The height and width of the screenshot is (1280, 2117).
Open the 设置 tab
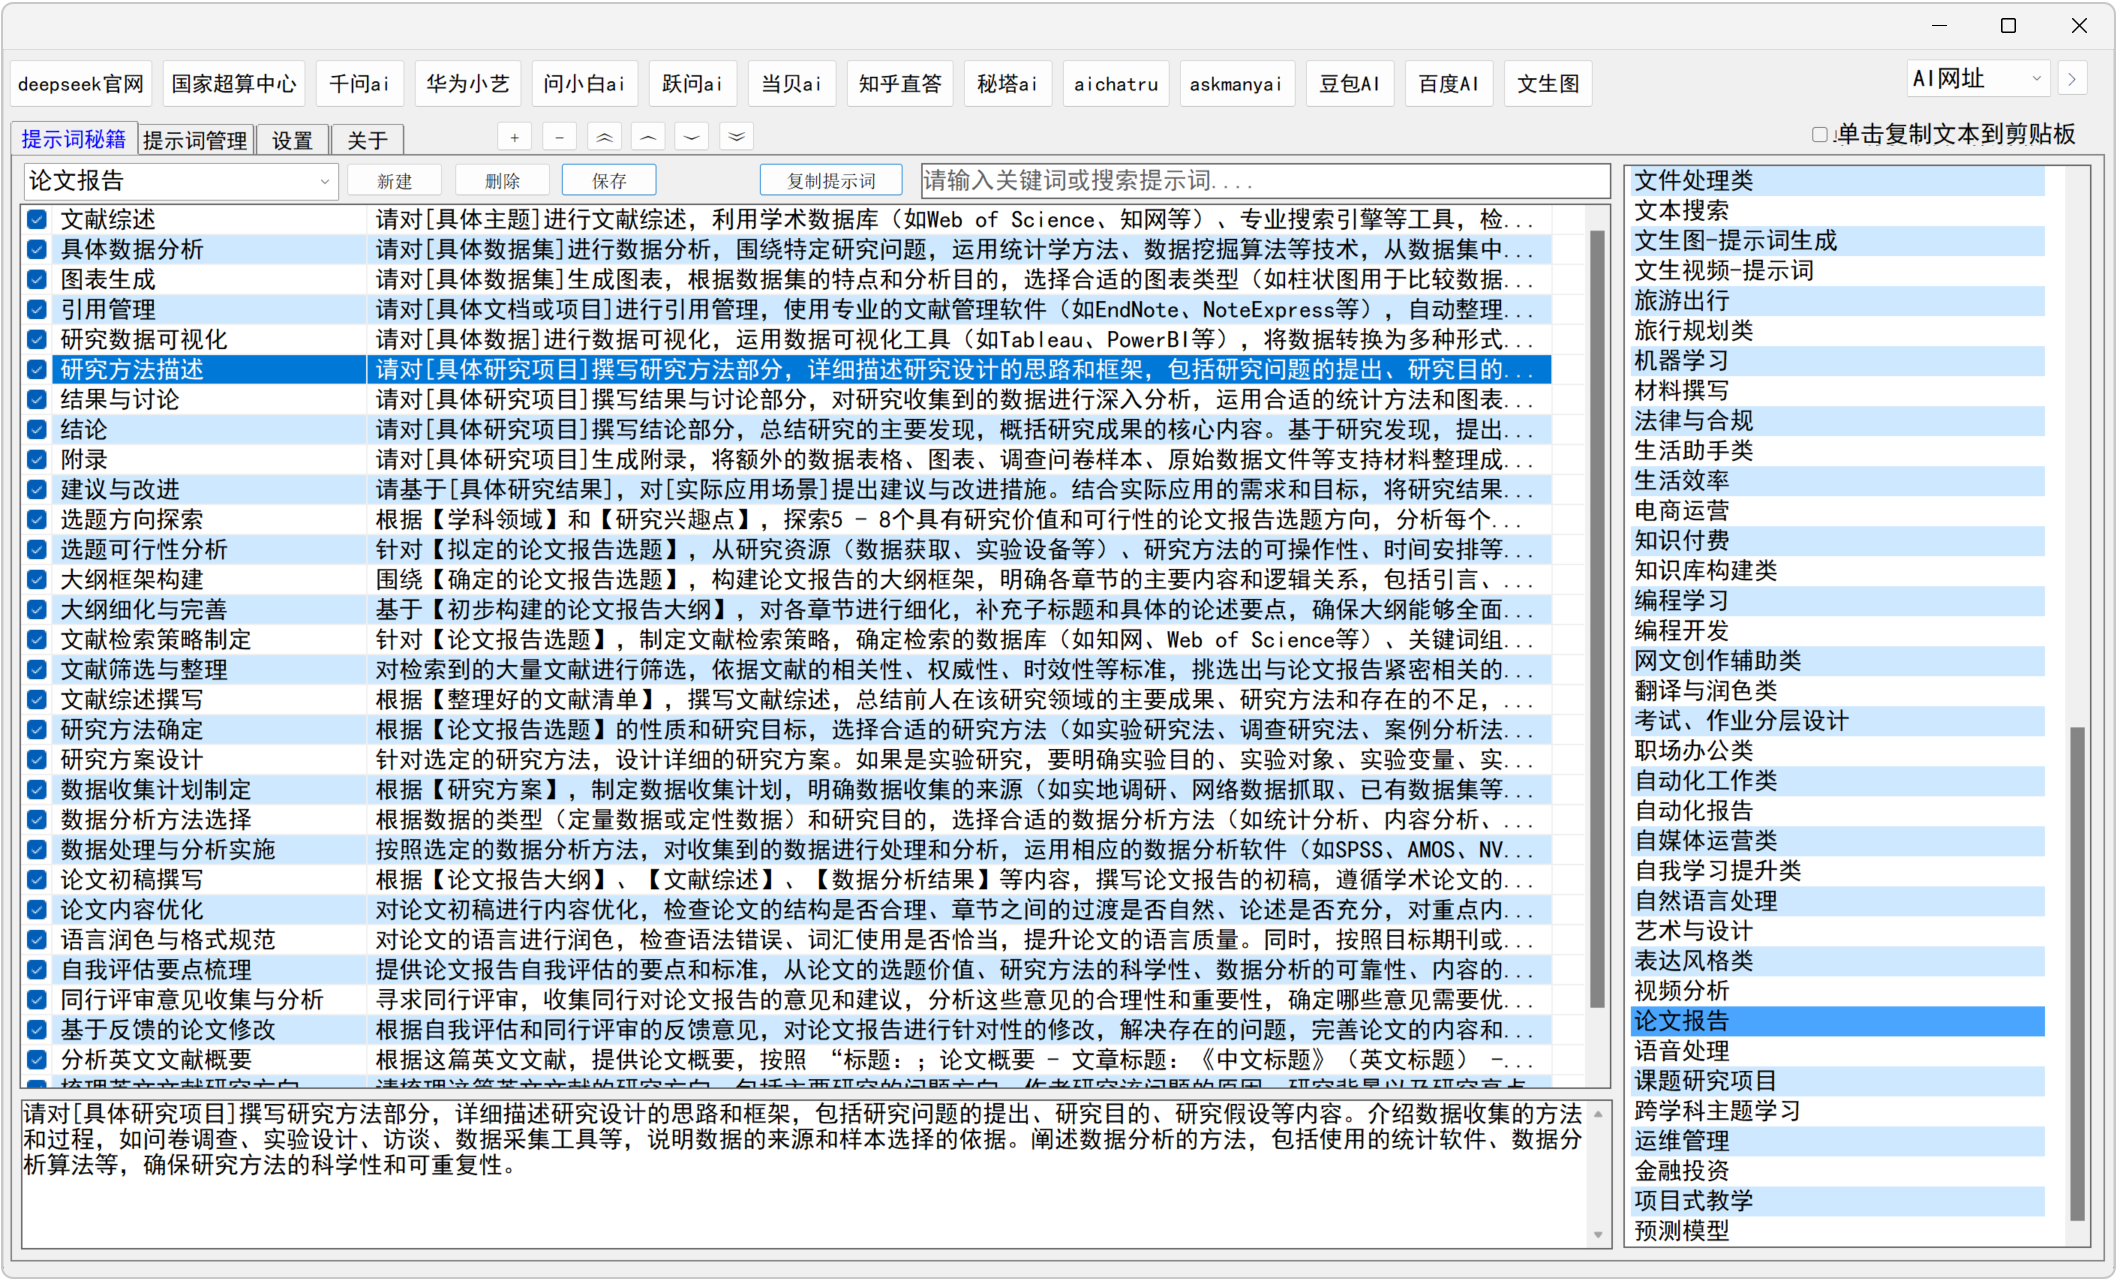(292, 141)
